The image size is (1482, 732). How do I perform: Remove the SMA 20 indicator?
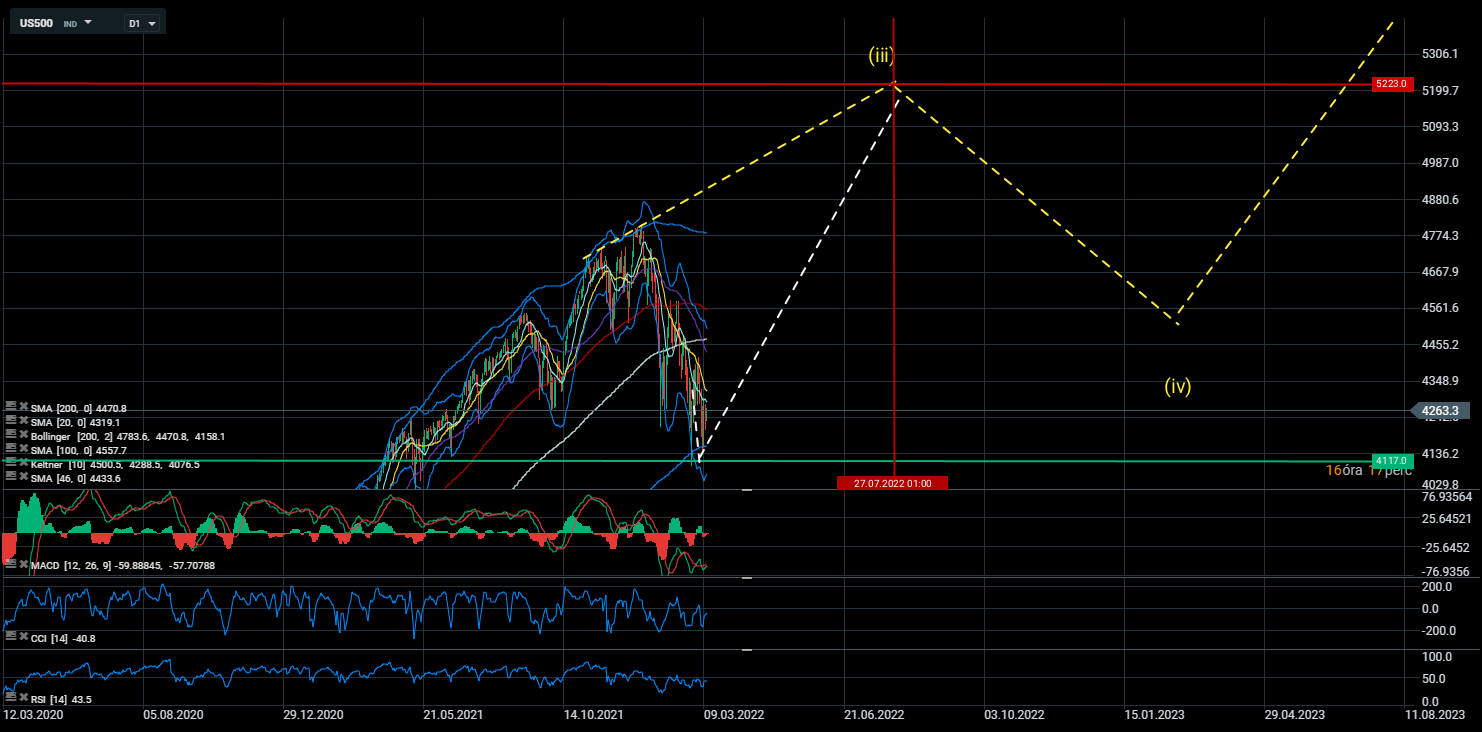pyautogui.click(x=23, y=422)
